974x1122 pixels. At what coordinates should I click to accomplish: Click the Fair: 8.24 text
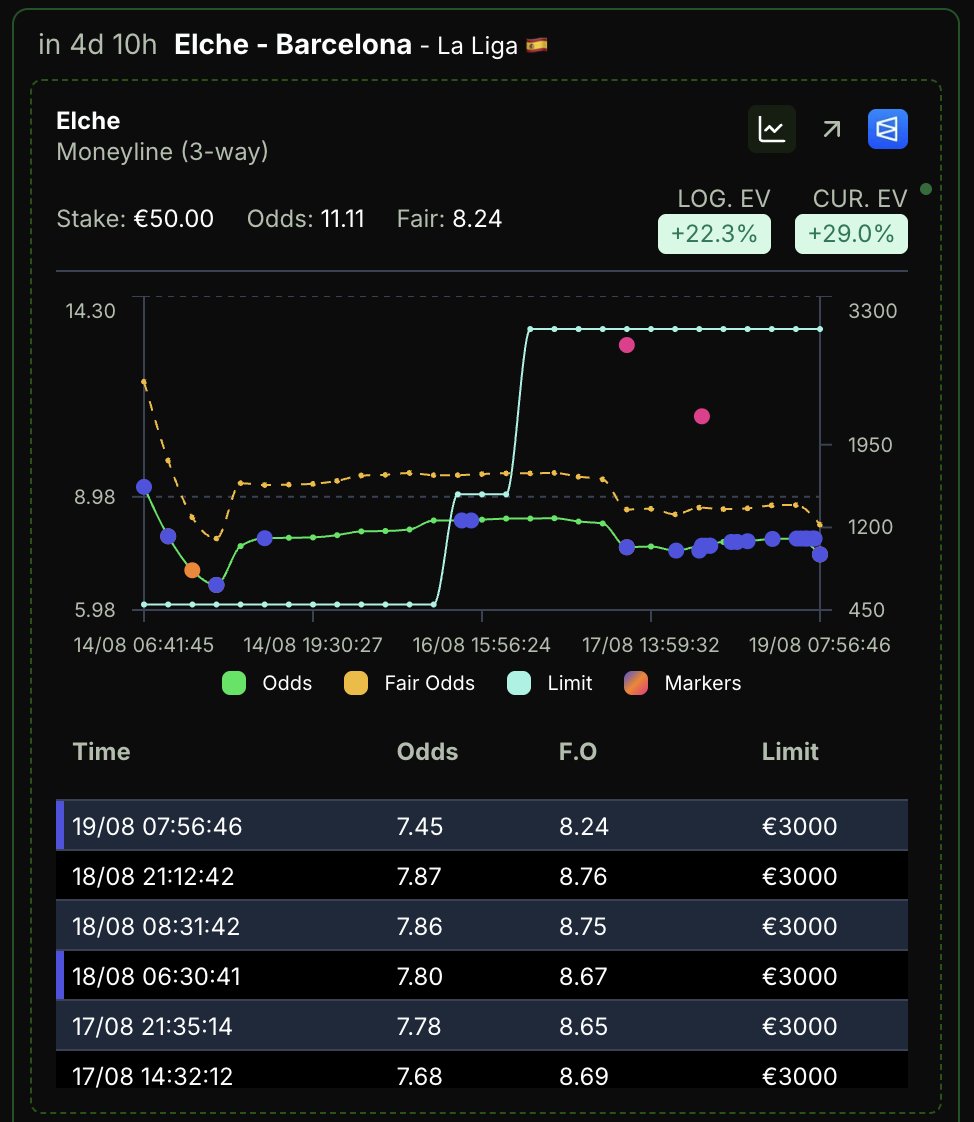449,218
